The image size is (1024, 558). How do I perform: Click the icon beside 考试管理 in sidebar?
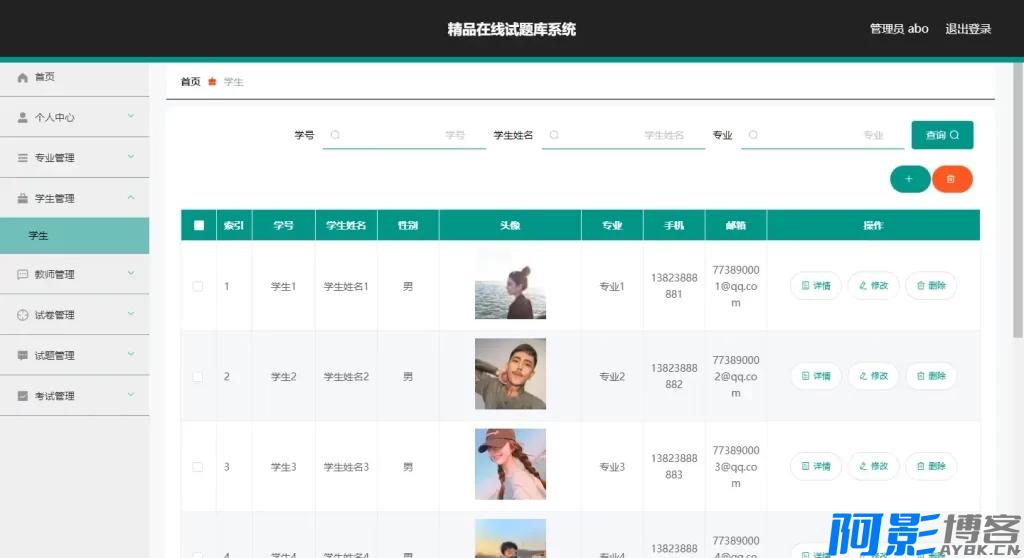(x=23, y=396)
